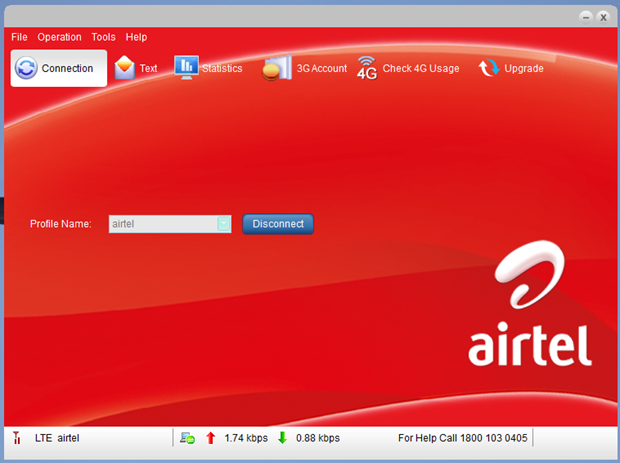Open the Help menu
This screenshot has height=463, width=620.
click(137, 37)
